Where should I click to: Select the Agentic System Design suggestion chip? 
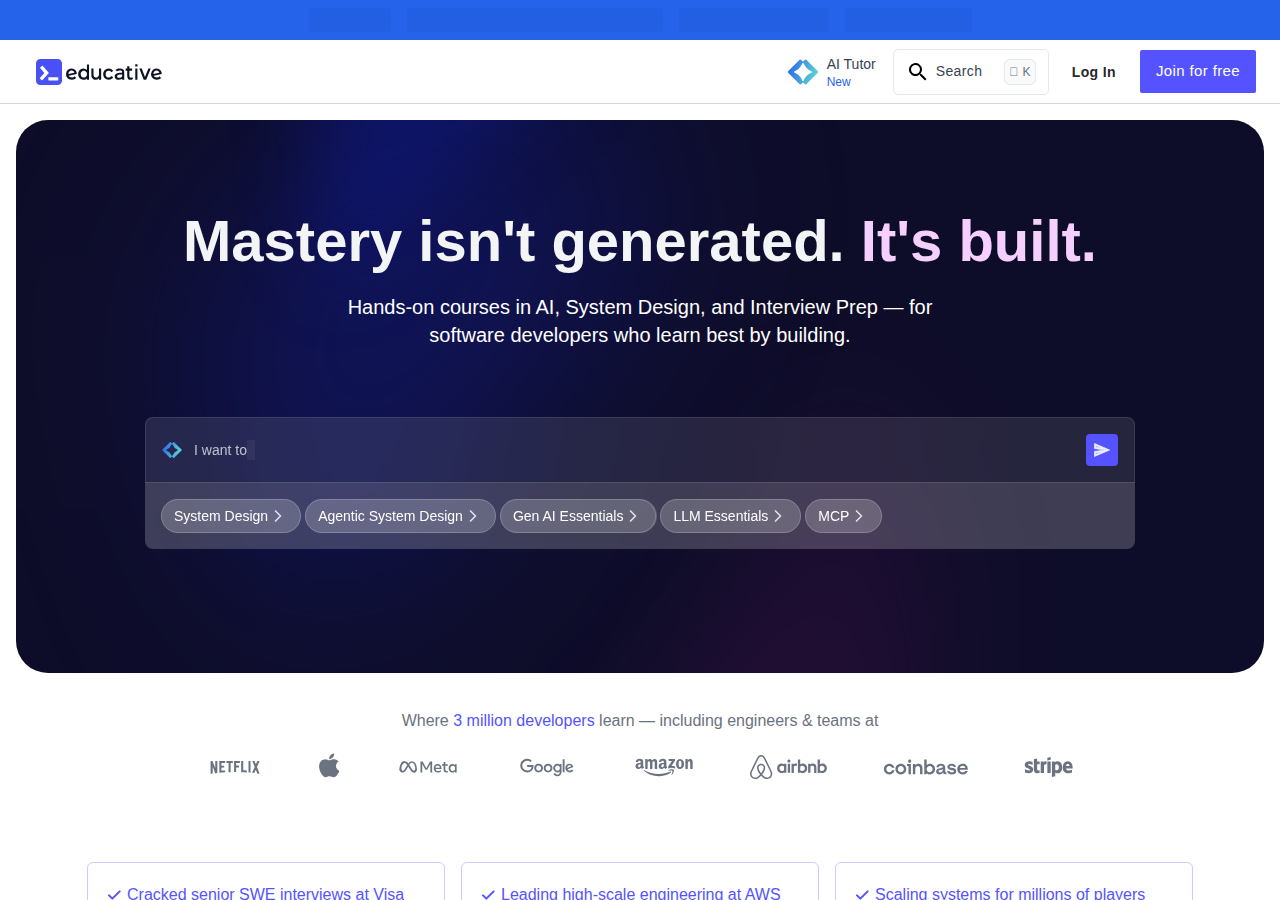click(400, 516)
